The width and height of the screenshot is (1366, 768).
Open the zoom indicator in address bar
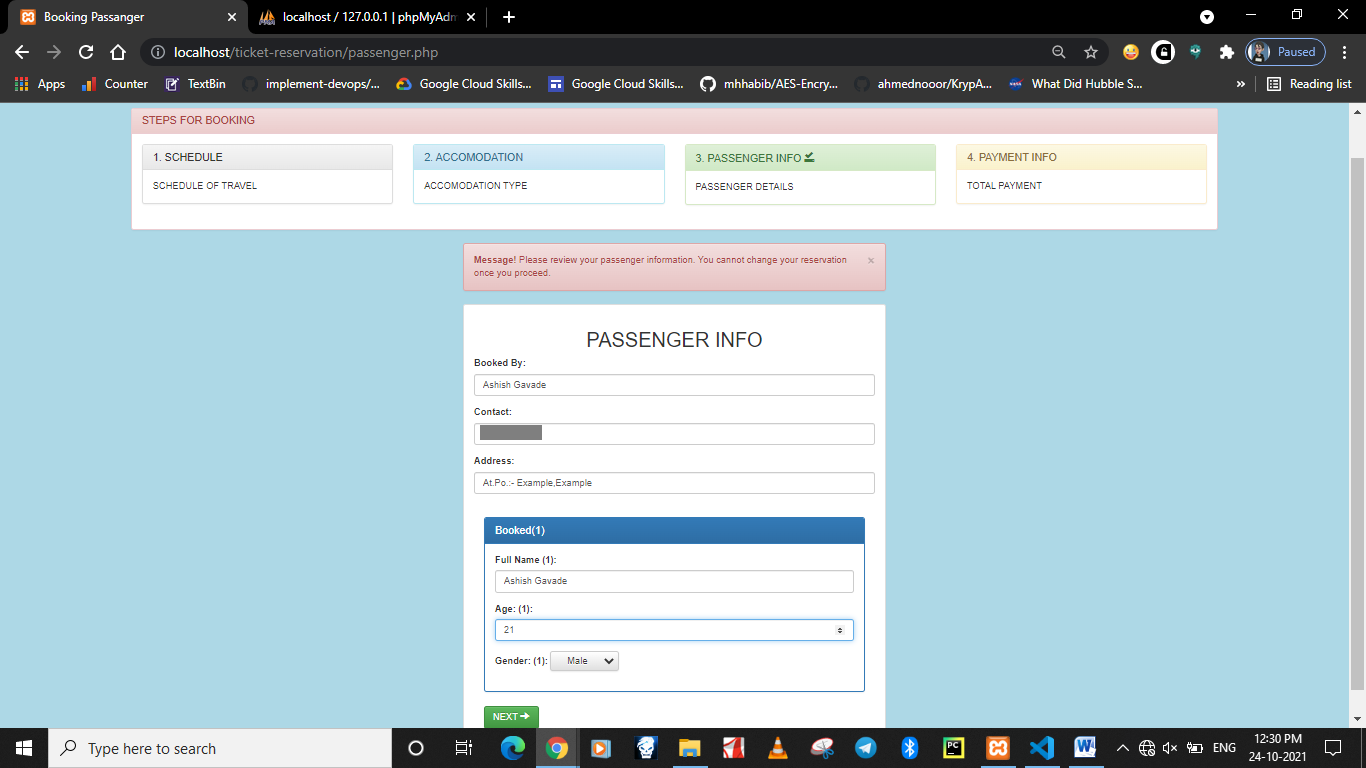click(1059, 52)
